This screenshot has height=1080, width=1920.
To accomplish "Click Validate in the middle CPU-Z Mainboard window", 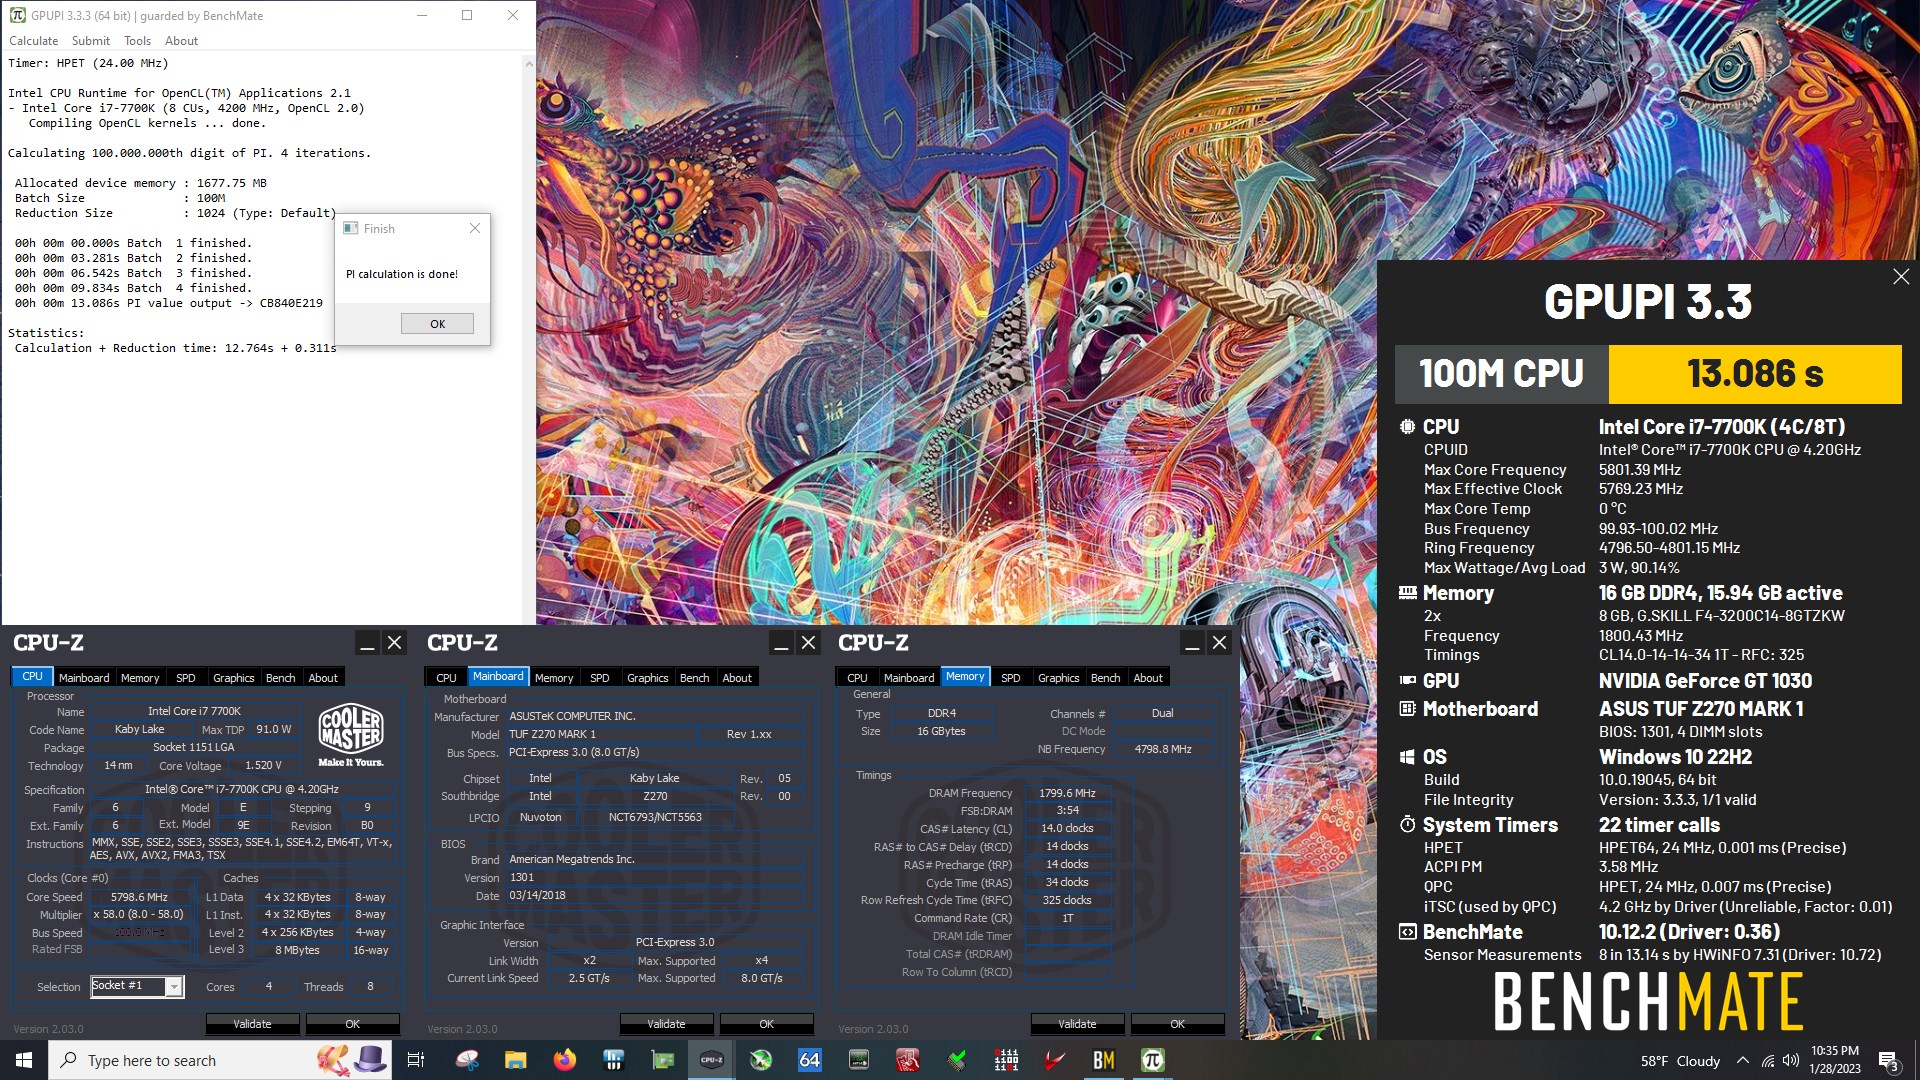I will click(x=666, y=1024).
